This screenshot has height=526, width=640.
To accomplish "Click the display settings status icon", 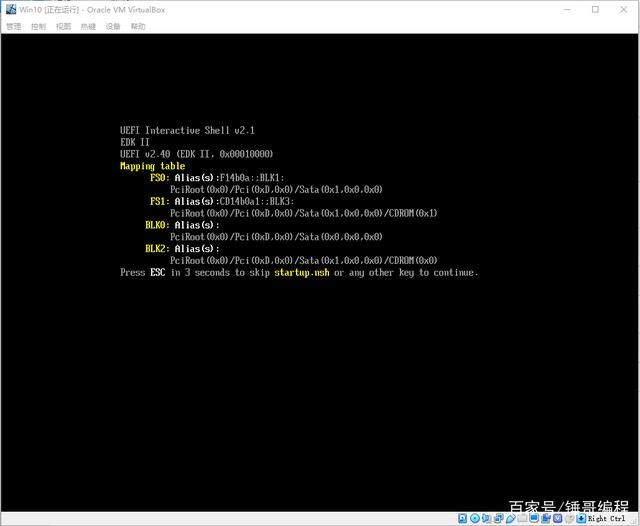I will pos(534,518).
